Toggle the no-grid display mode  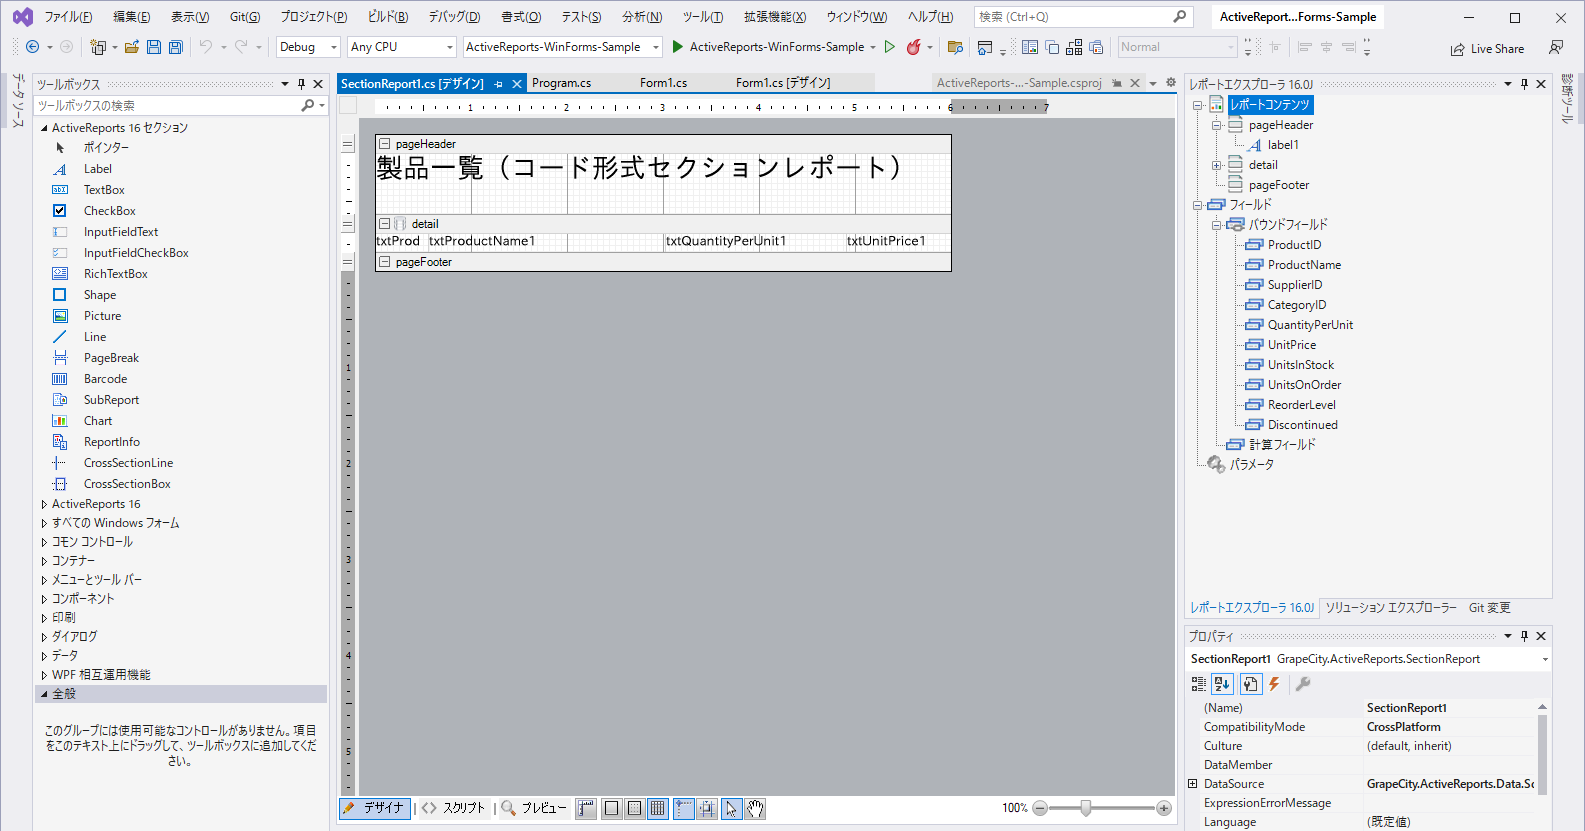(x=612, y=808)
